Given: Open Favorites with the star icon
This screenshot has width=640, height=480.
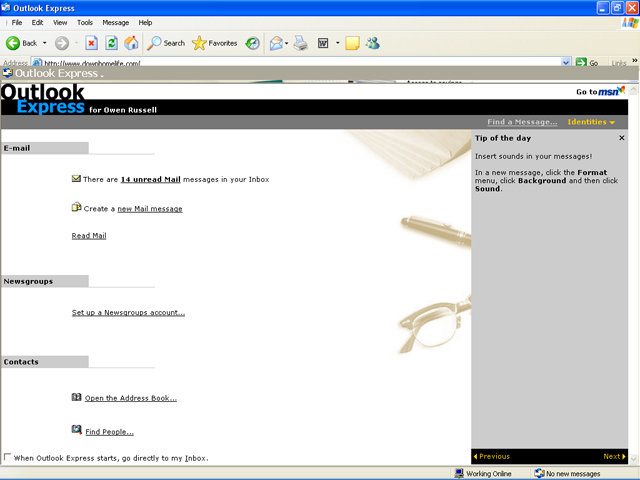Looking at the screenshot, I should click(x=199, y=43).
